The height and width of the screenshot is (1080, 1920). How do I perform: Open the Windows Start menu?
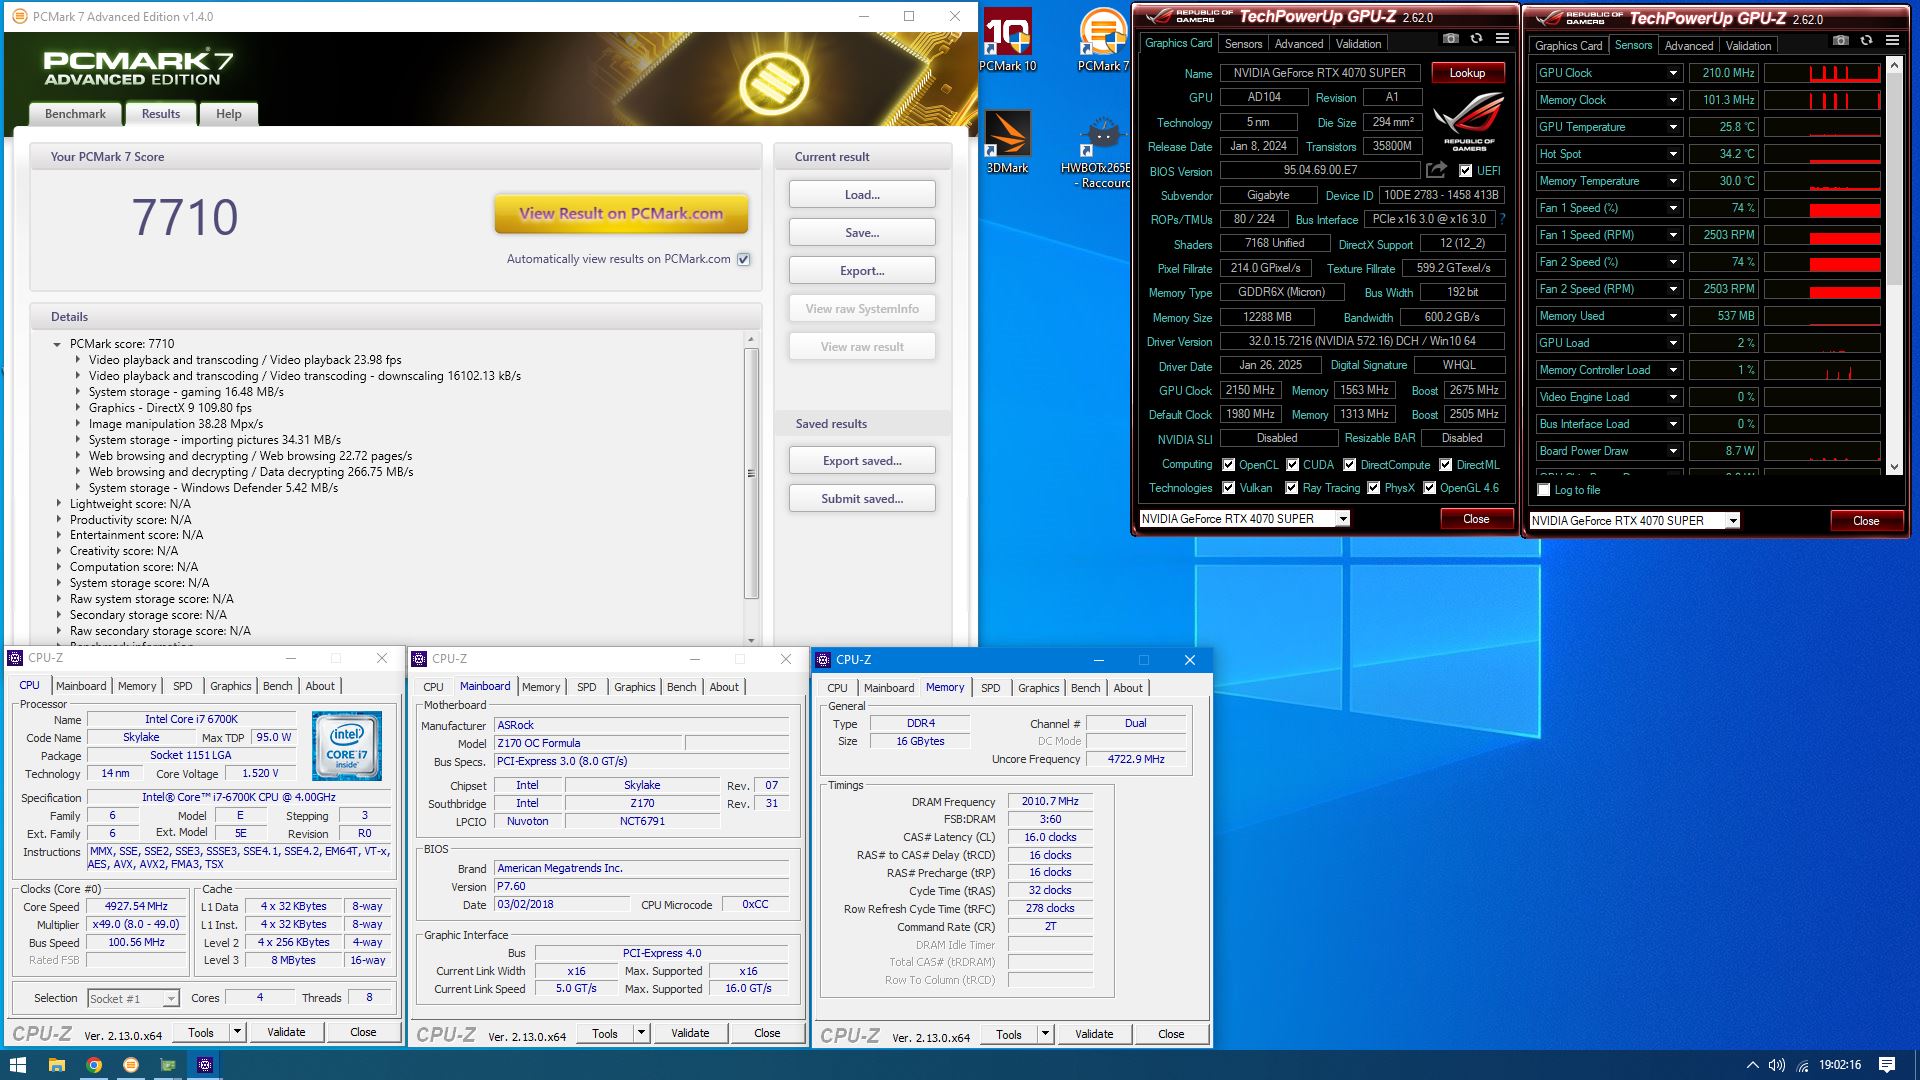[17, 1065]
